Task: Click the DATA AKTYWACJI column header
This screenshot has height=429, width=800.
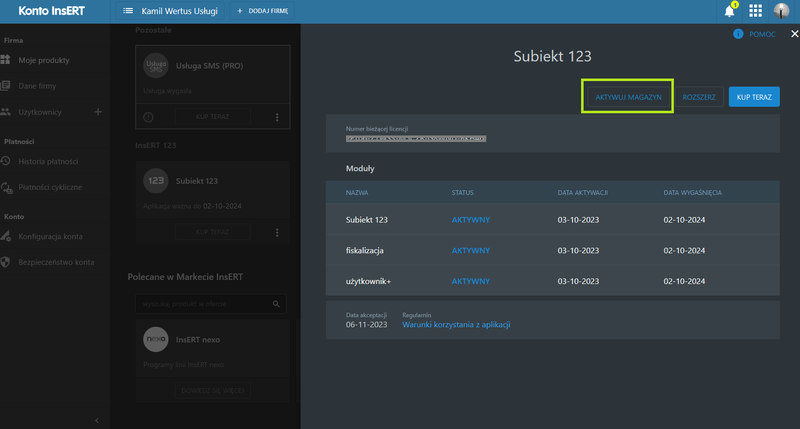Action: click(583, 193)
